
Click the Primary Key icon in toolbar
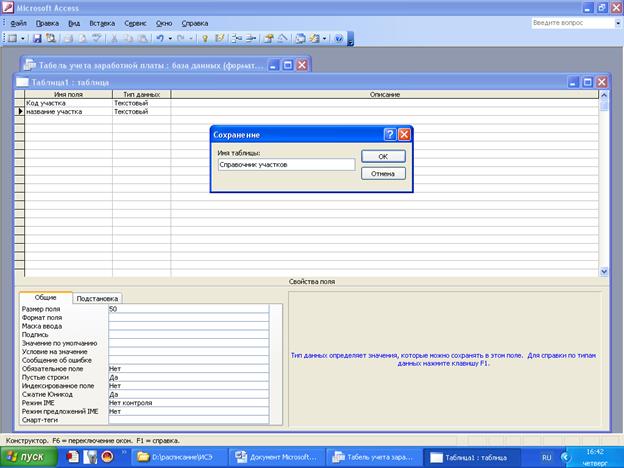206,38
